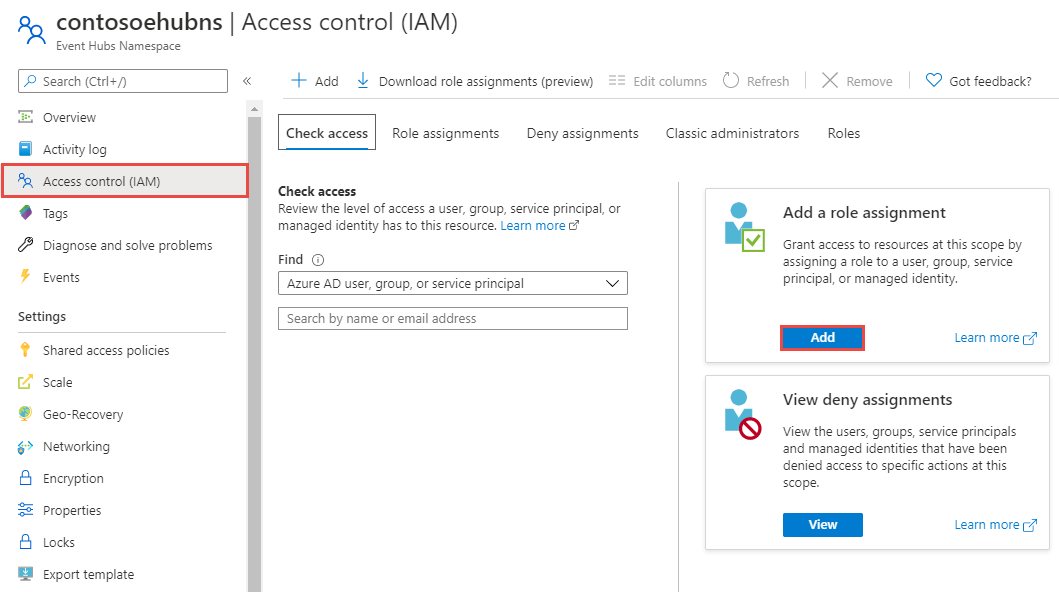Screen dimensions: 1059x592
Task: Click the View deny assignments card icon
Action: [742, 414]
